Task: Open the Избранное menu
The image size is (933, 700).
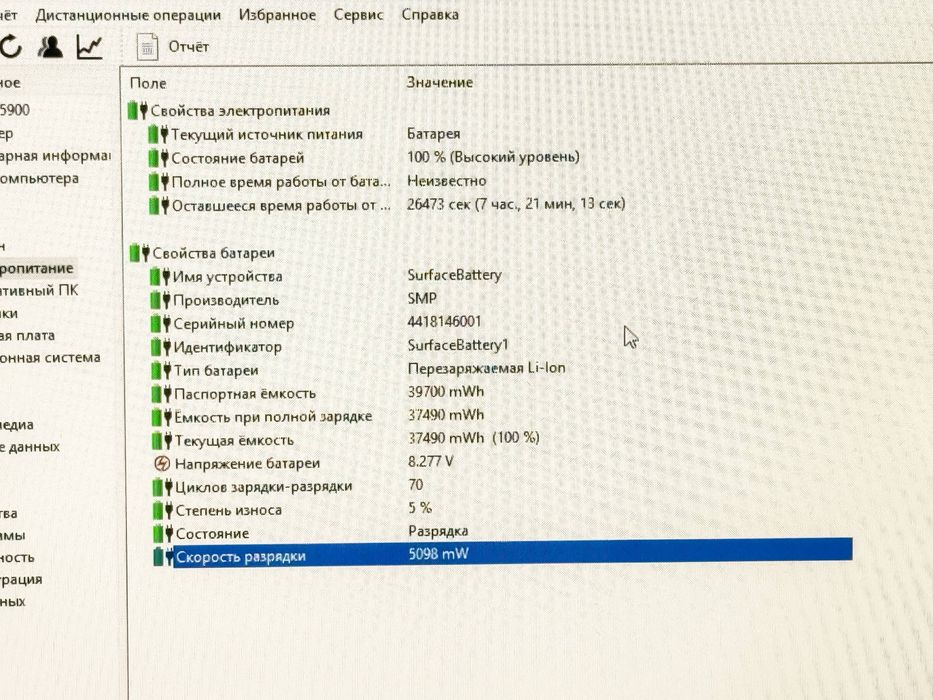Action: [x=277, y=14]
